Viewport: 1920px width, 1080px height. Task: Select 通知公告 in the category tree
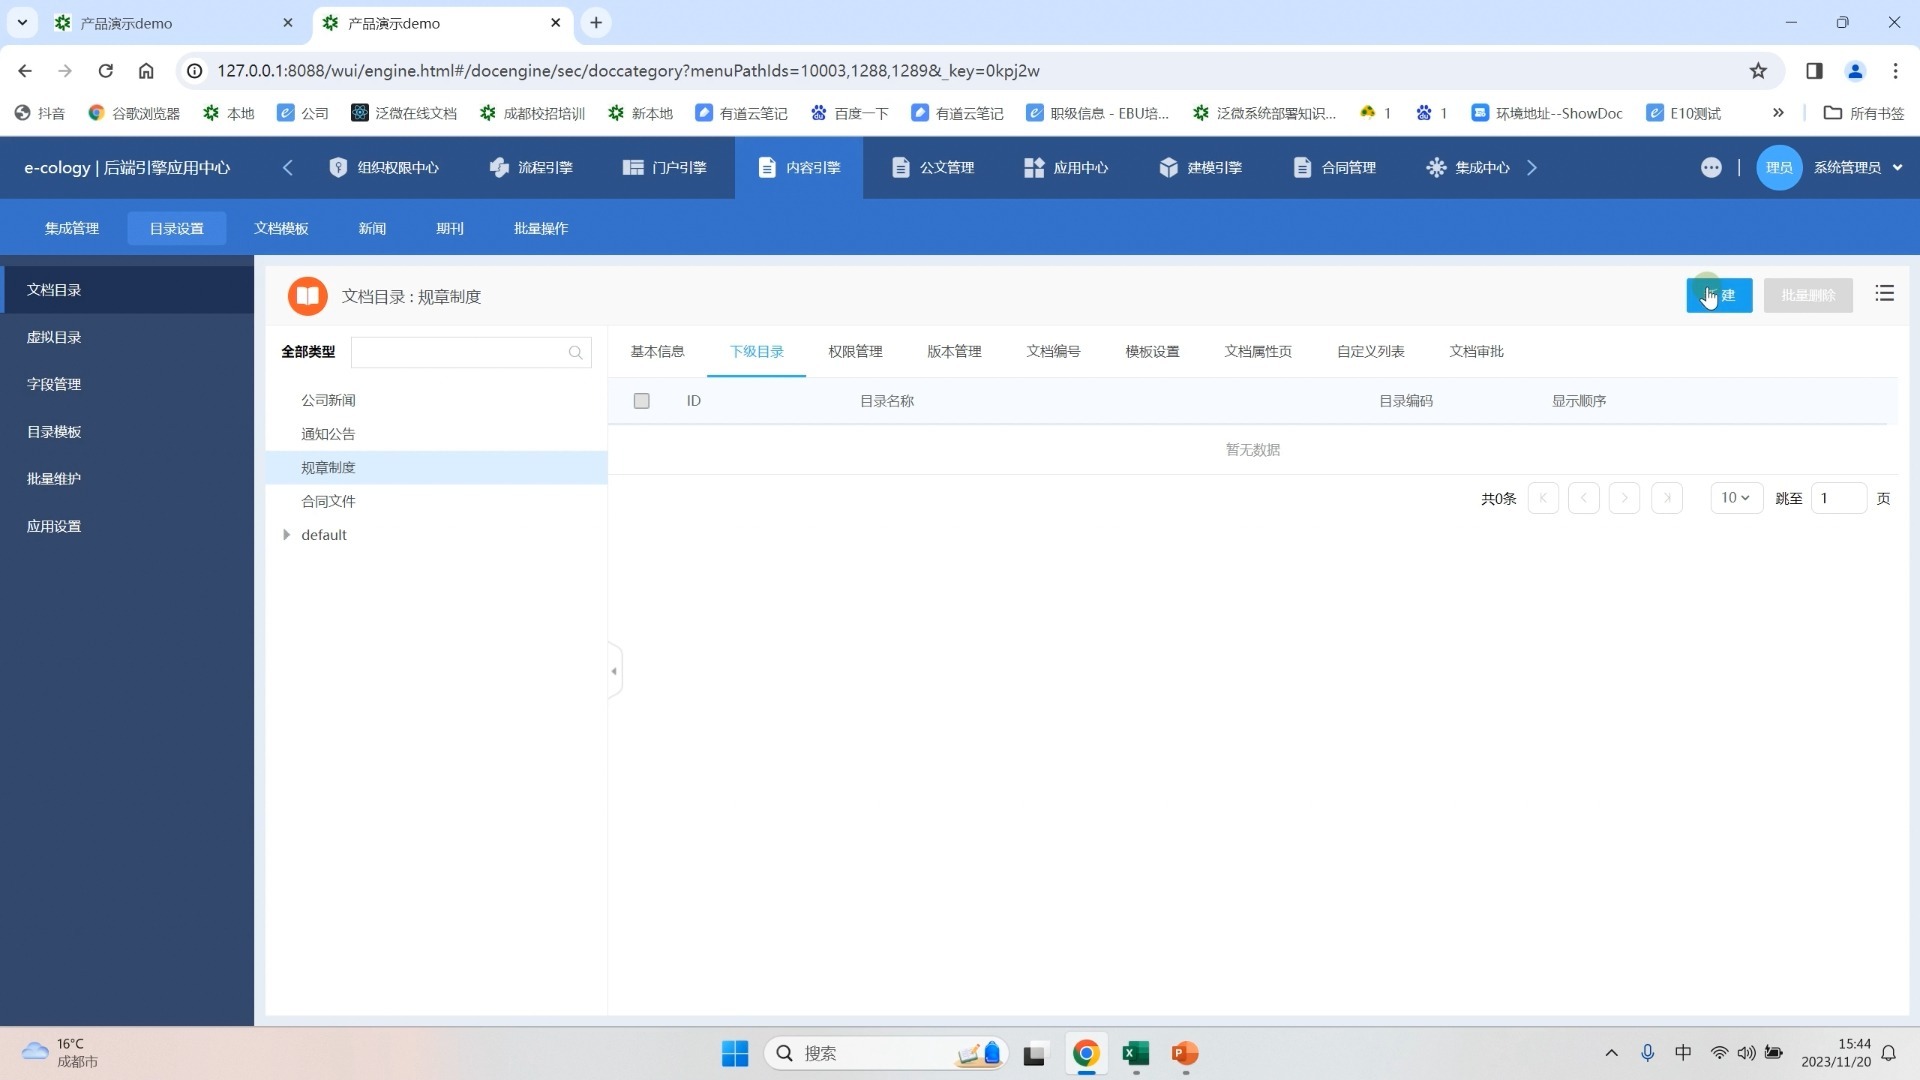pyautogui.click(x=328, y=434)
